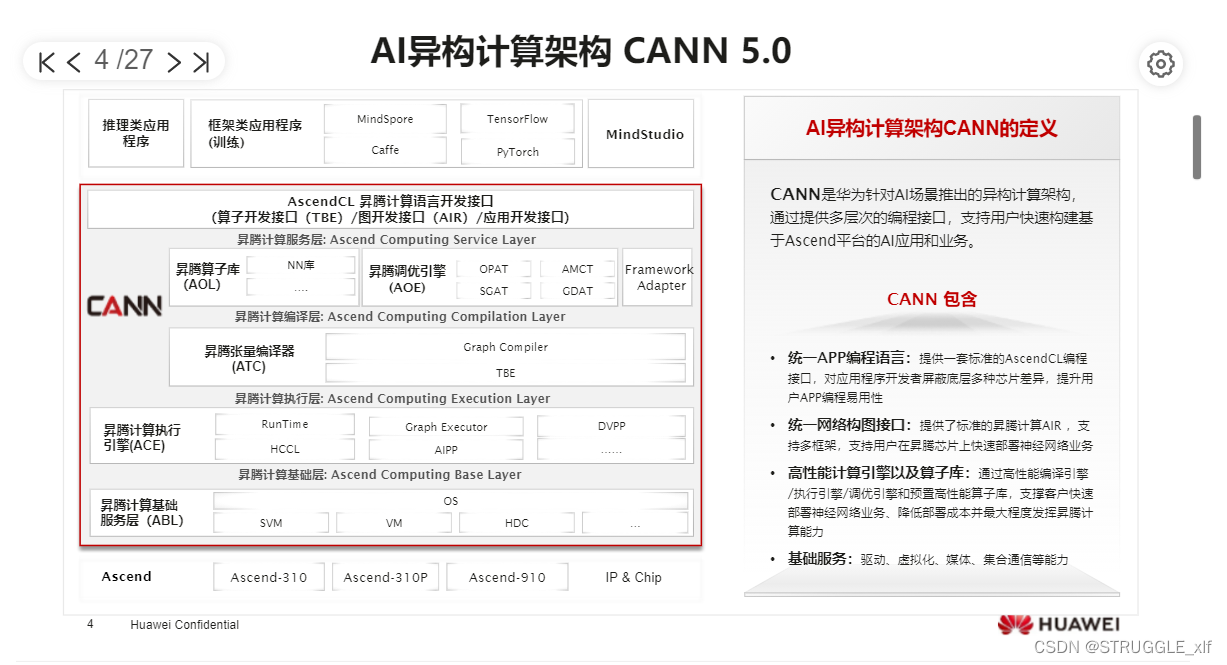The image size is (1227, 665).
Task: Click Ascend Computing Base Layer heading
Action: pos(379,475)
